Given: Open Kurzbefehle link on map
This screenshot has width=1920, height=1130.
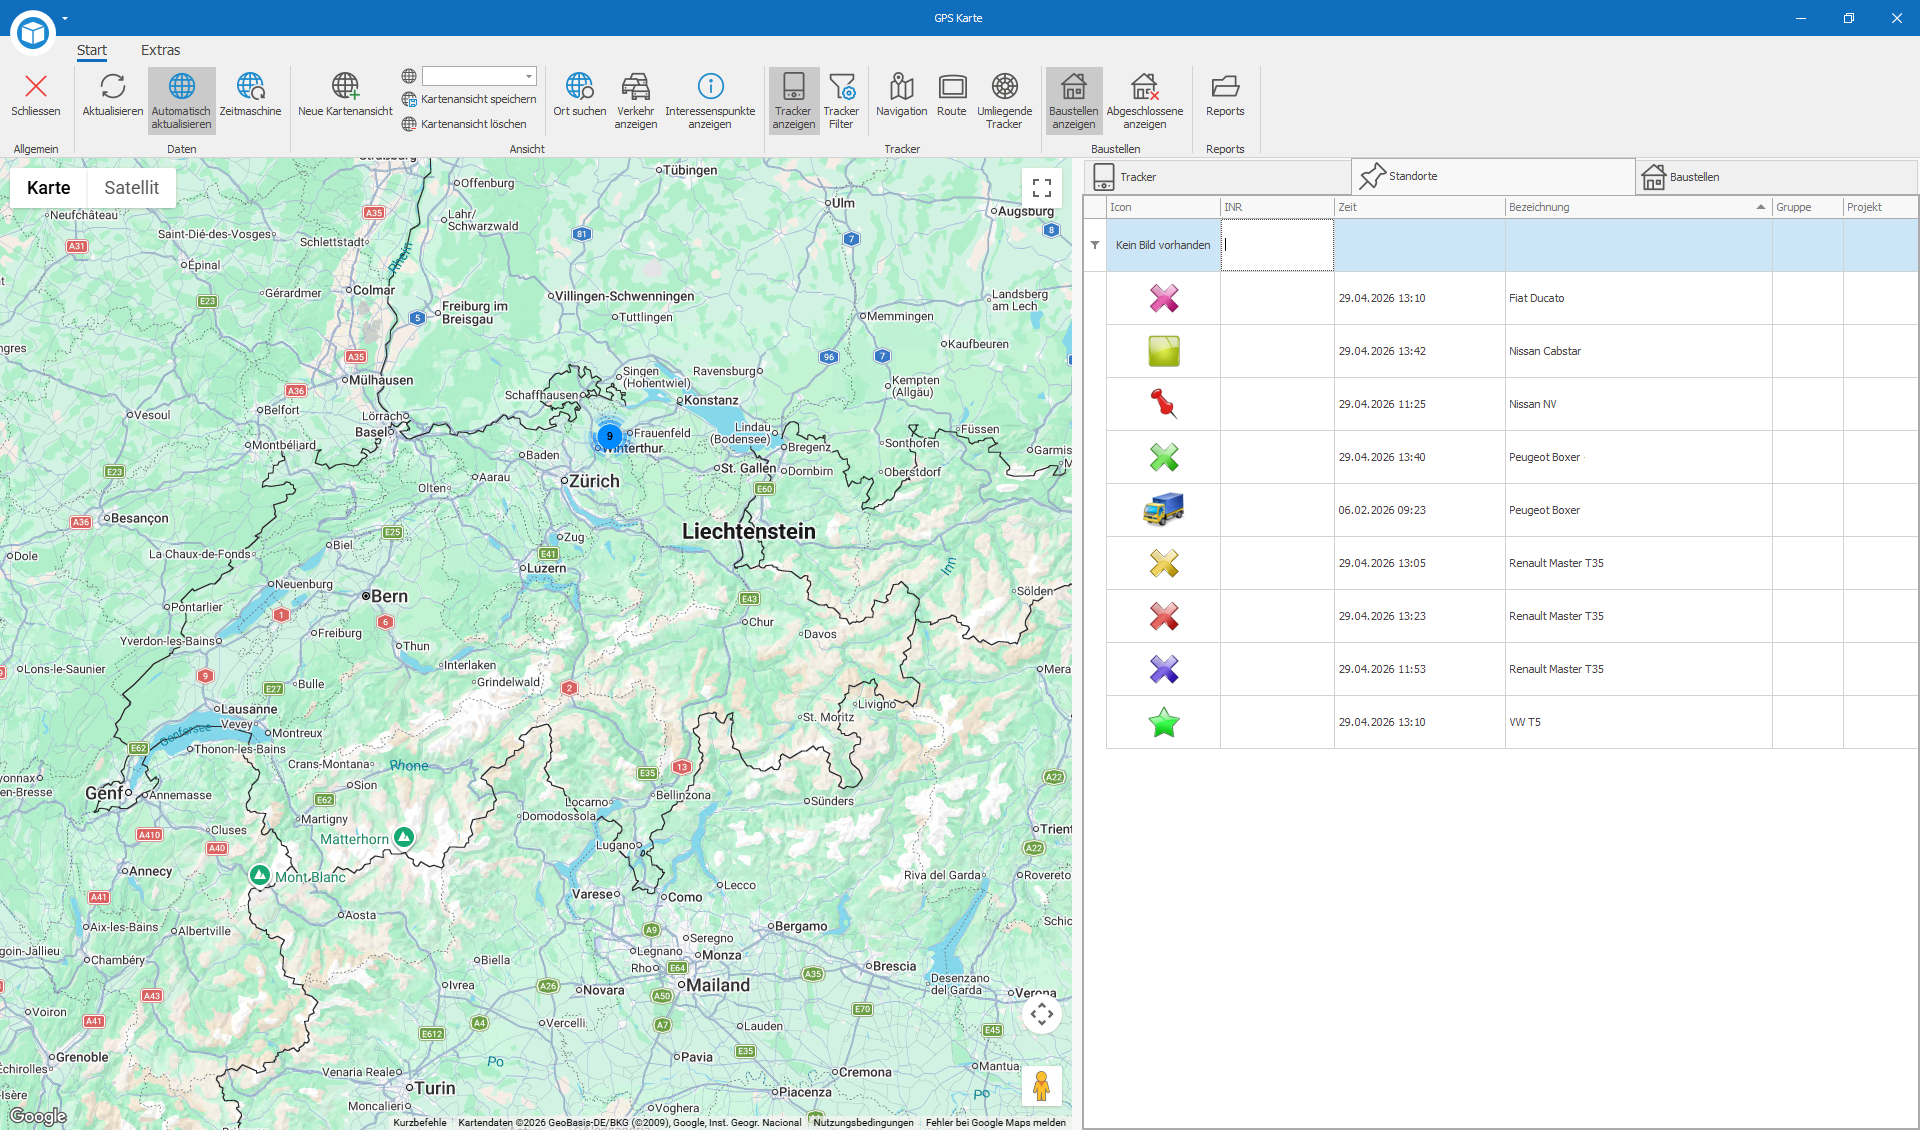Looking at the screenshot, I should [420, 1122].
